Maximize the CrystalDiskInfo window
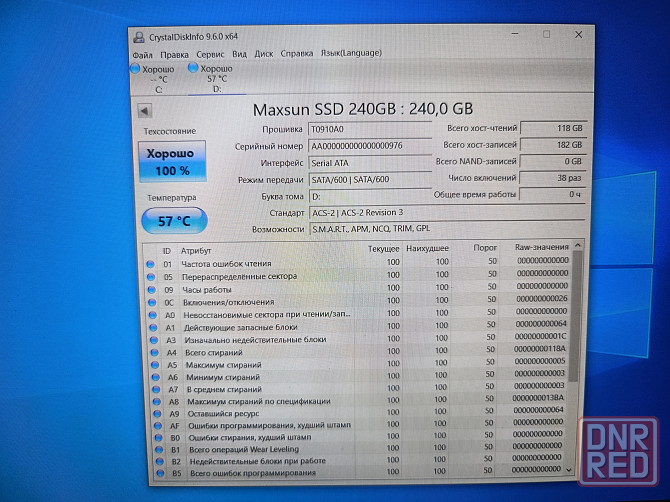670x502 pixels. (547, 34)
